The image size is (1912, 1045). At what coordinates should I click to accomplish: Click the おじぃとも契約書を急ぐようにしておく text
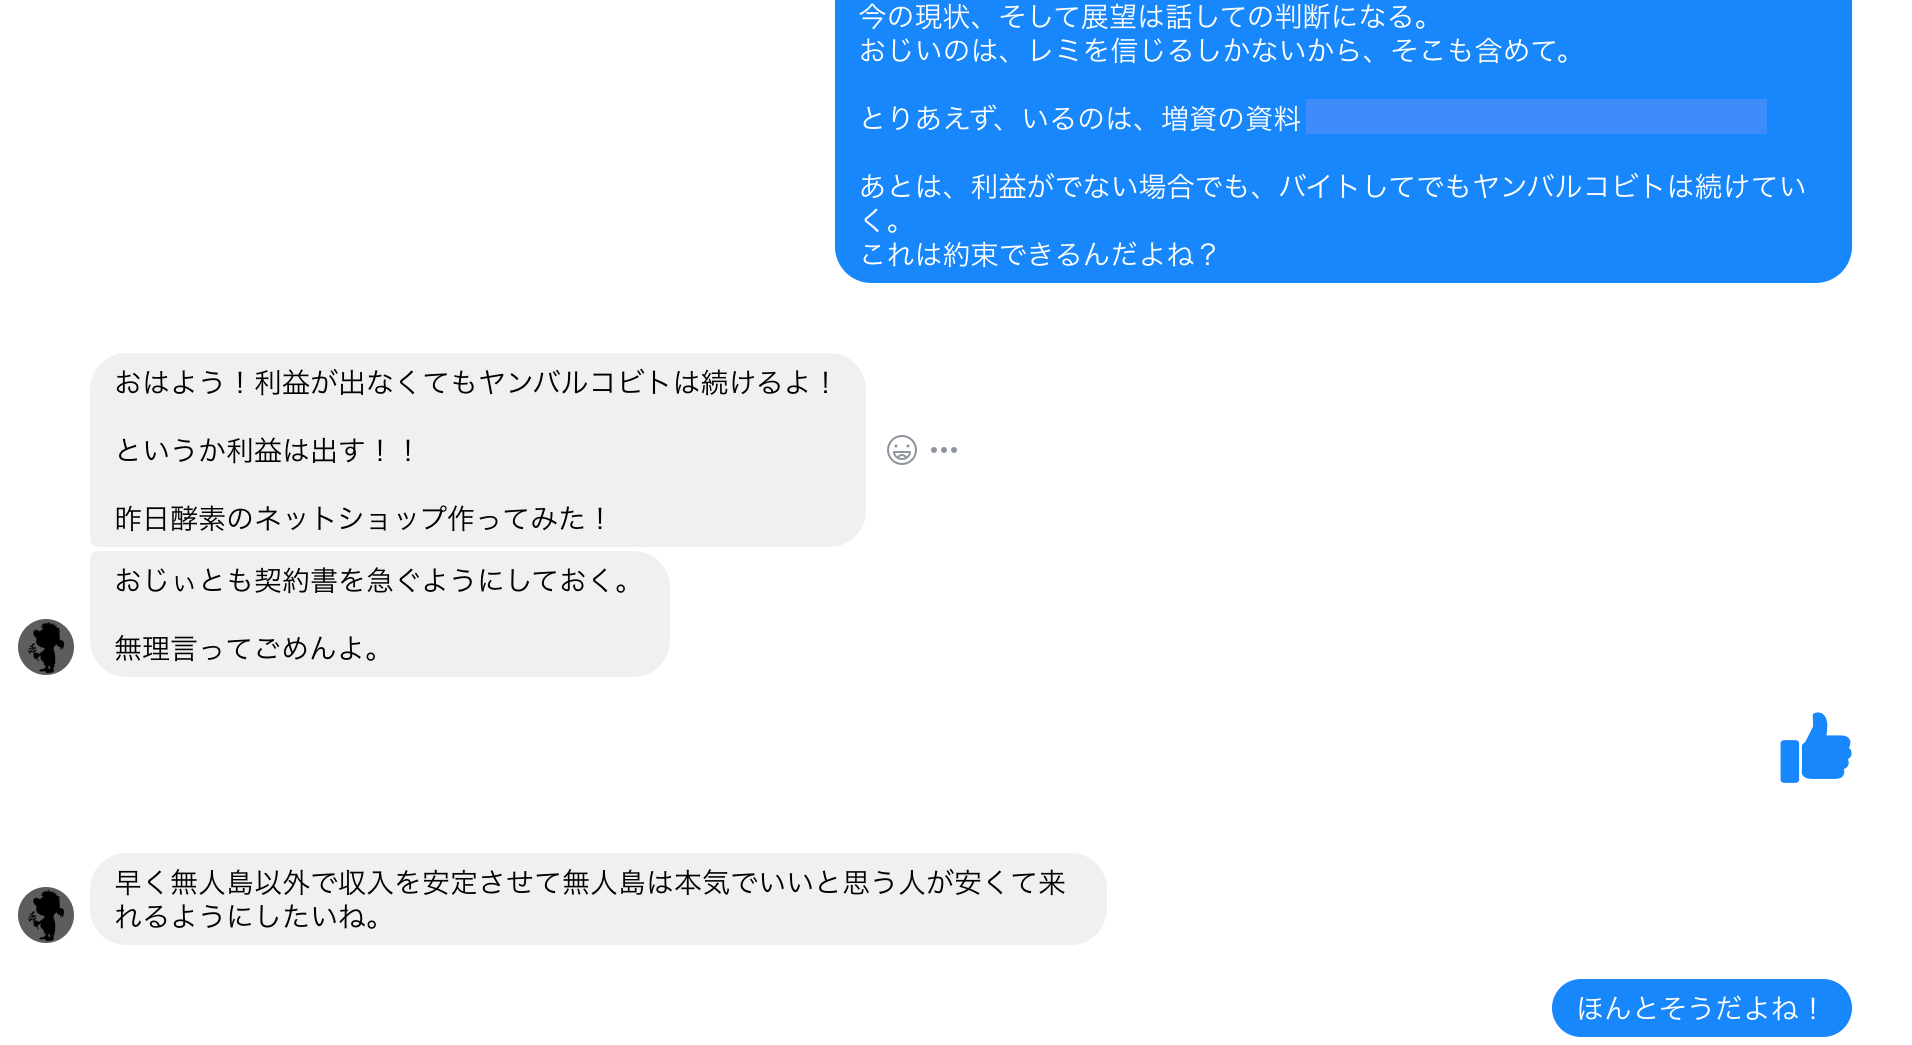pos(374,581)
